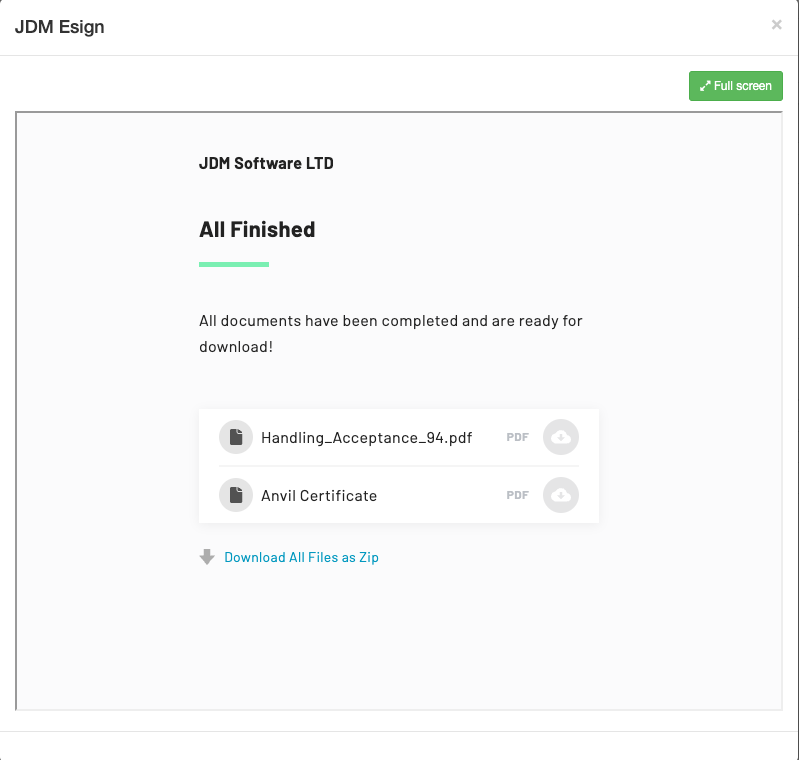The width and height of the screenshot is (799, 760).
Task: Click the JDM Esign dialog title
Action: click(59, 27)
